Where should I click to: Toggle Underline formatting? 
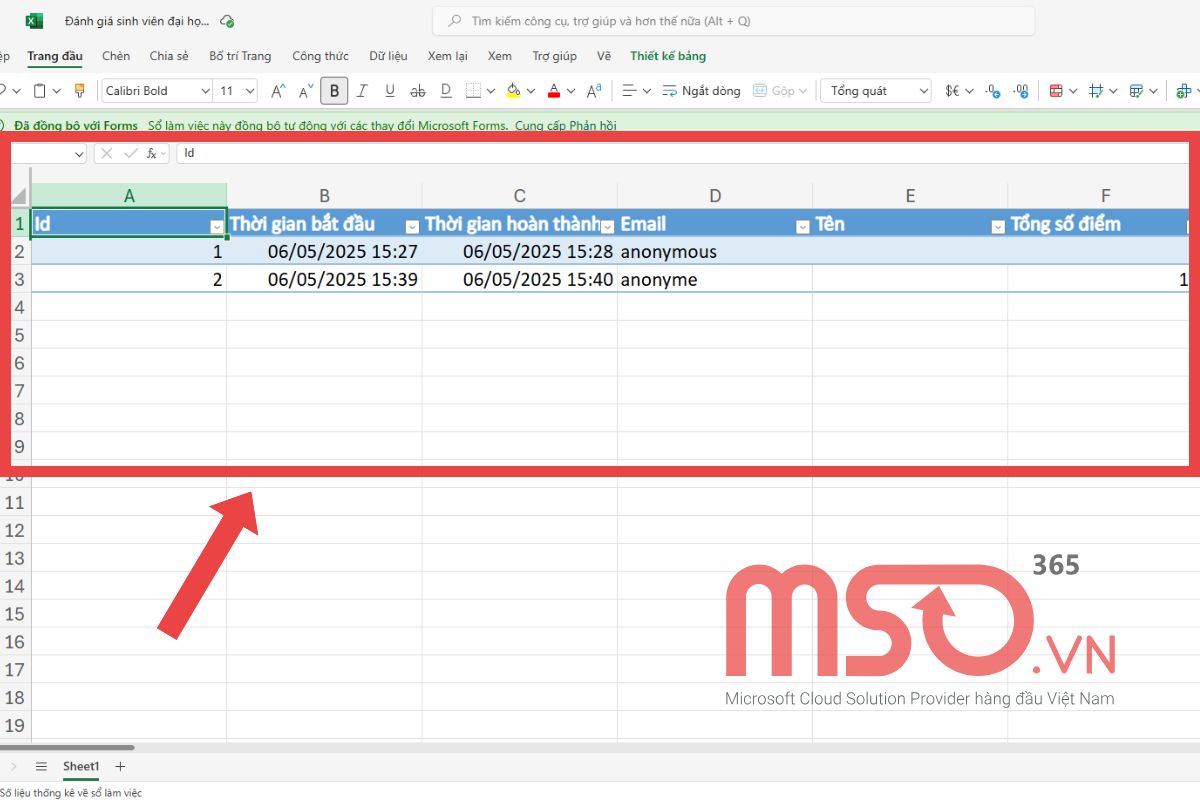coord(390,91)
